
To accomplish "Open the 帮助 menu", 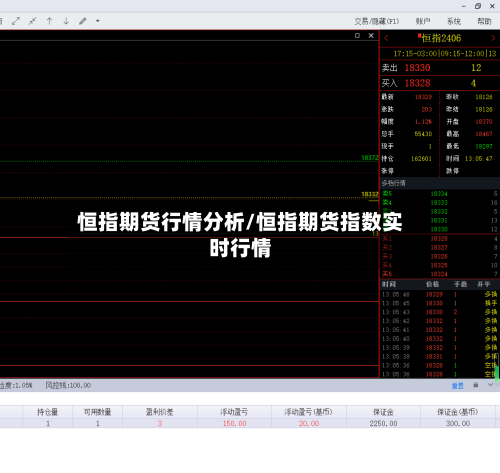I will (x=484, y=21).
